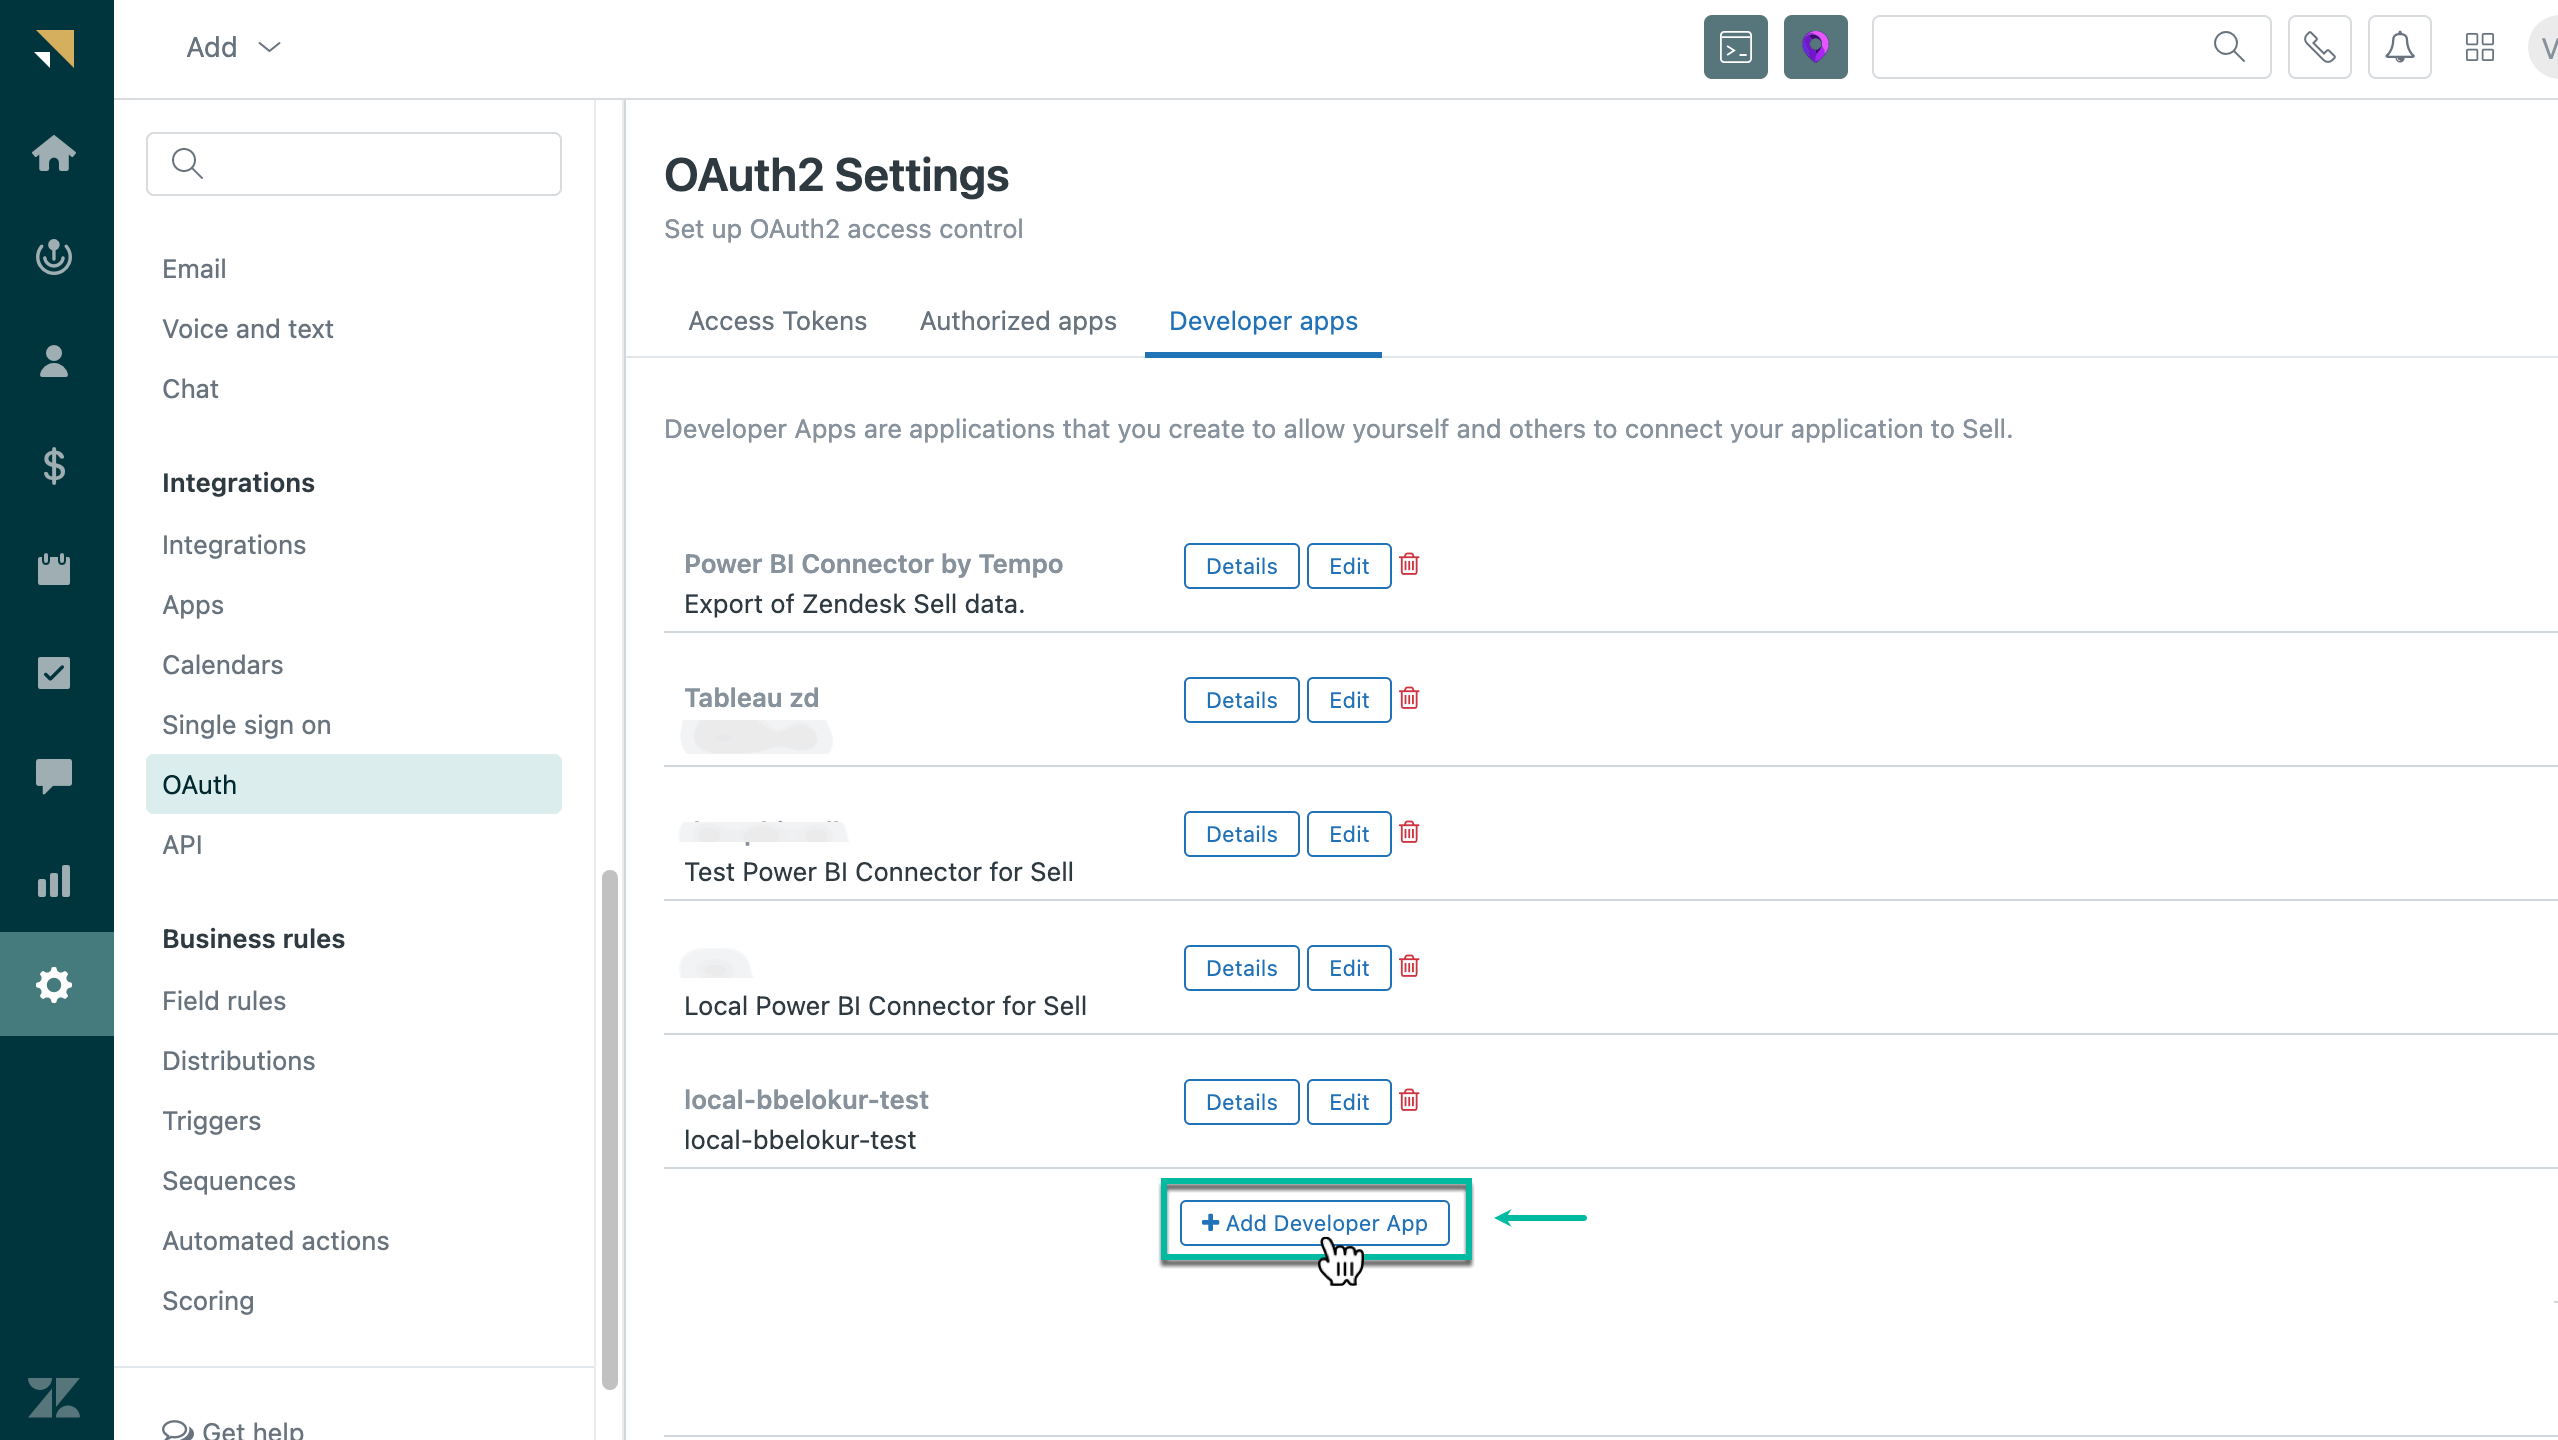Delete the Tableau zd app via trash icon
The height and width of the screenshot is (1440, 2558).
click(x=1409, y=699)
